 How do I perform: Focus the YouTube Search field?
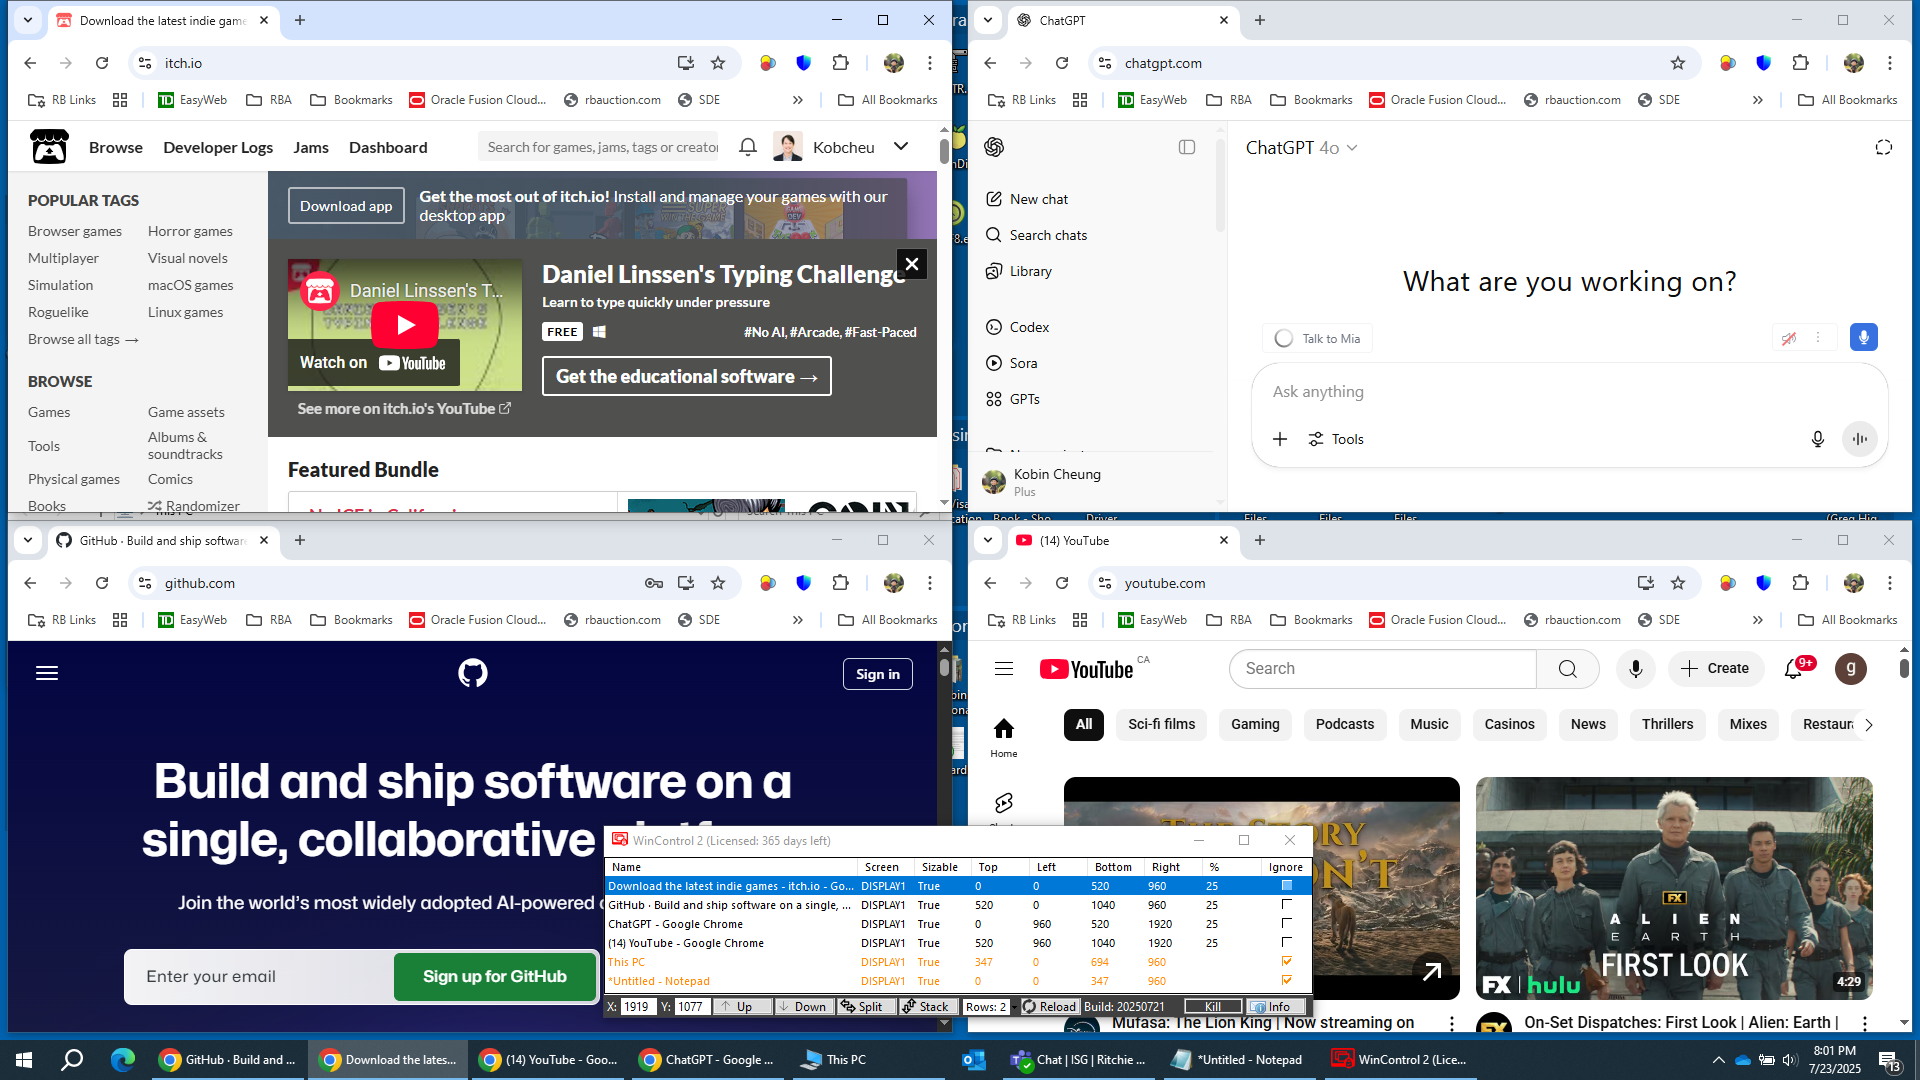[x=1382, y=669]
